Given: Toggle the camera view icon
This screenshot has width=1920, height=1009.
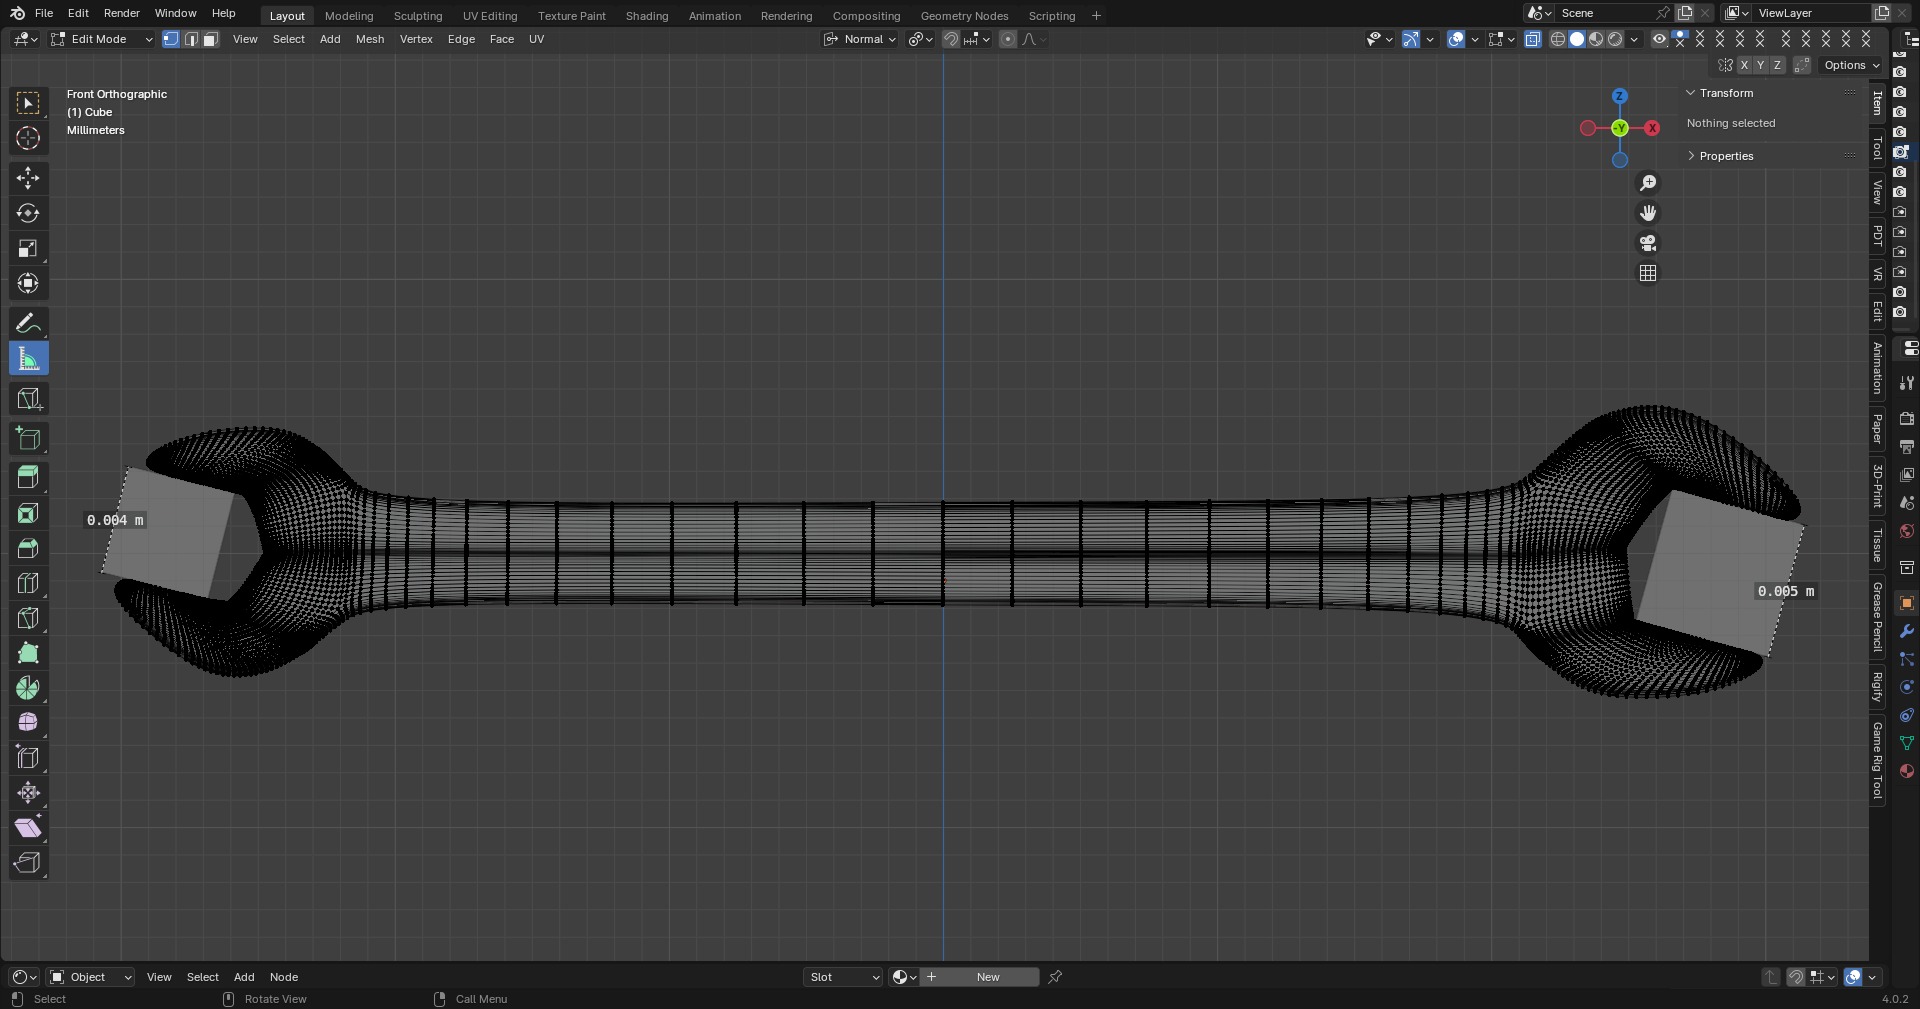Looking at the screenshot, I should click(x=1648, y=243).
